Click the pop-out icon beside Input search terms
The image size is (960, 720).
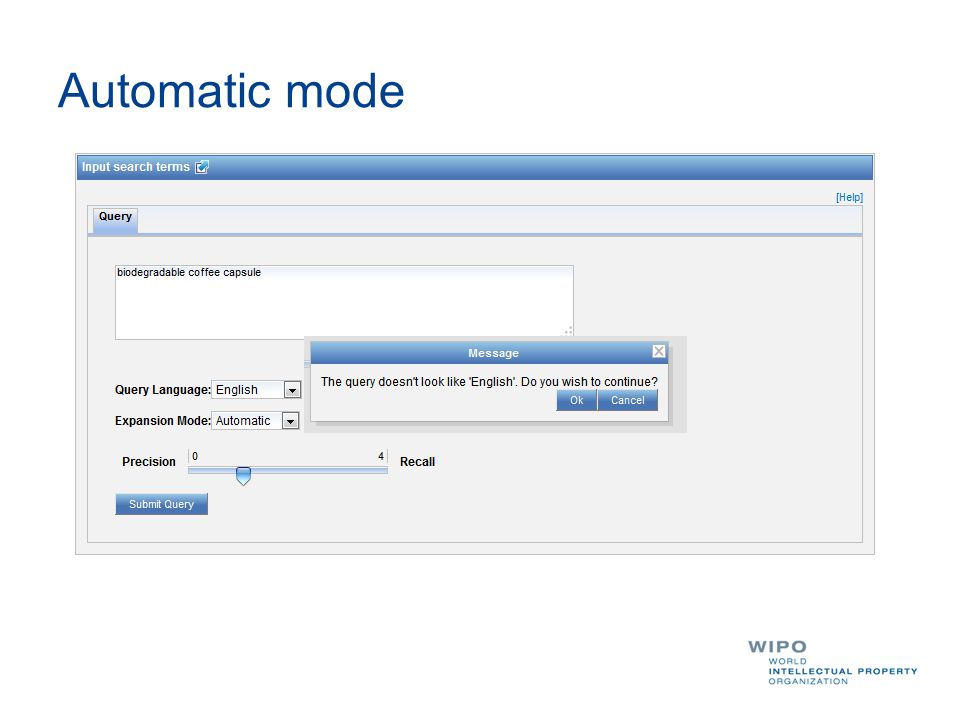tap(202, 167)
